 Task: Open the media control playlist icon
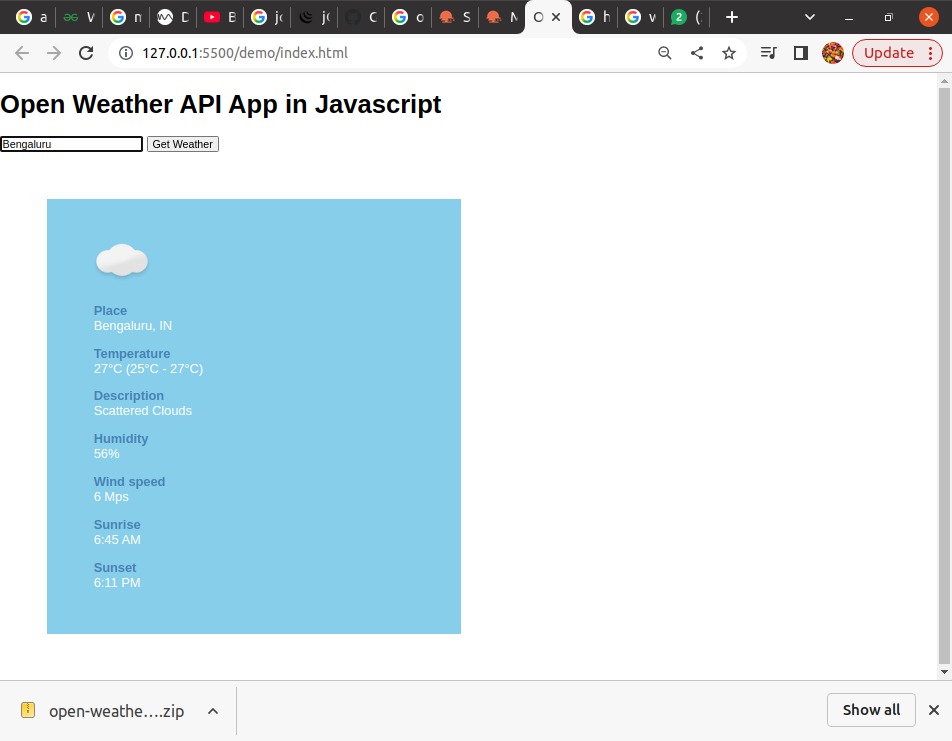click(768, 53)
